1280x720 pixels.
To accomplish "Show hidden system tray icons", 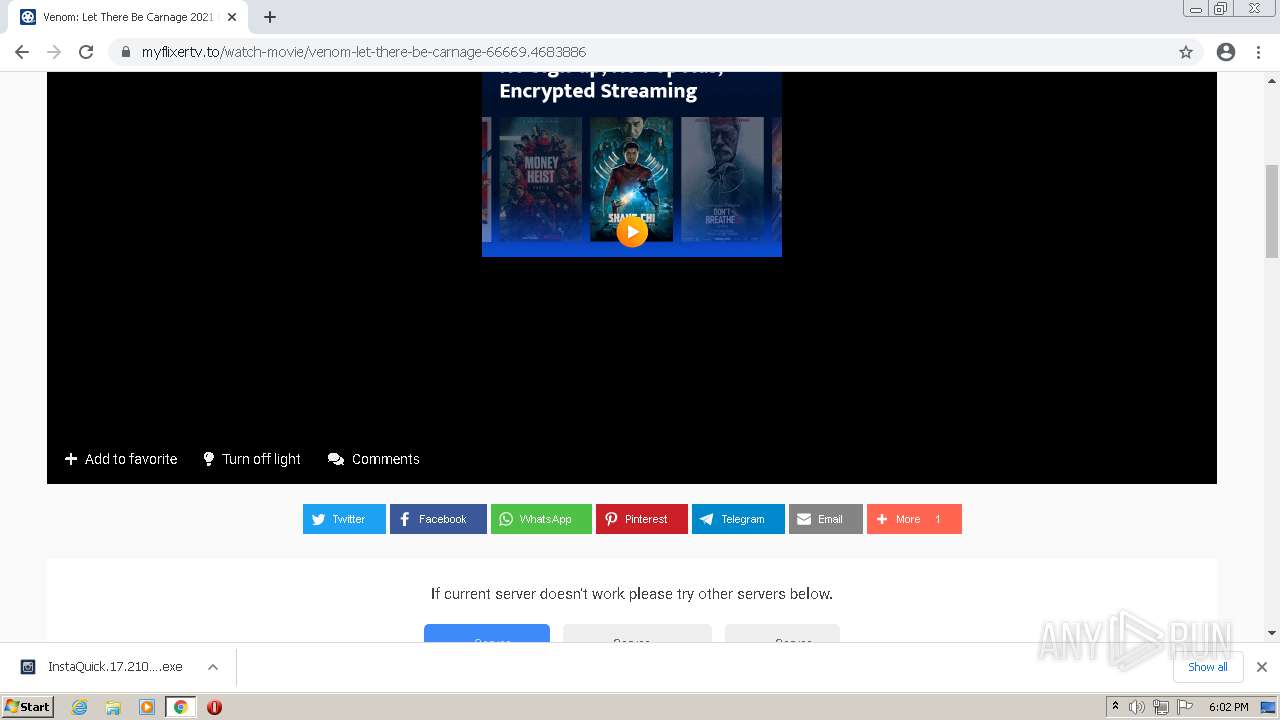I will pos(1115,707).
